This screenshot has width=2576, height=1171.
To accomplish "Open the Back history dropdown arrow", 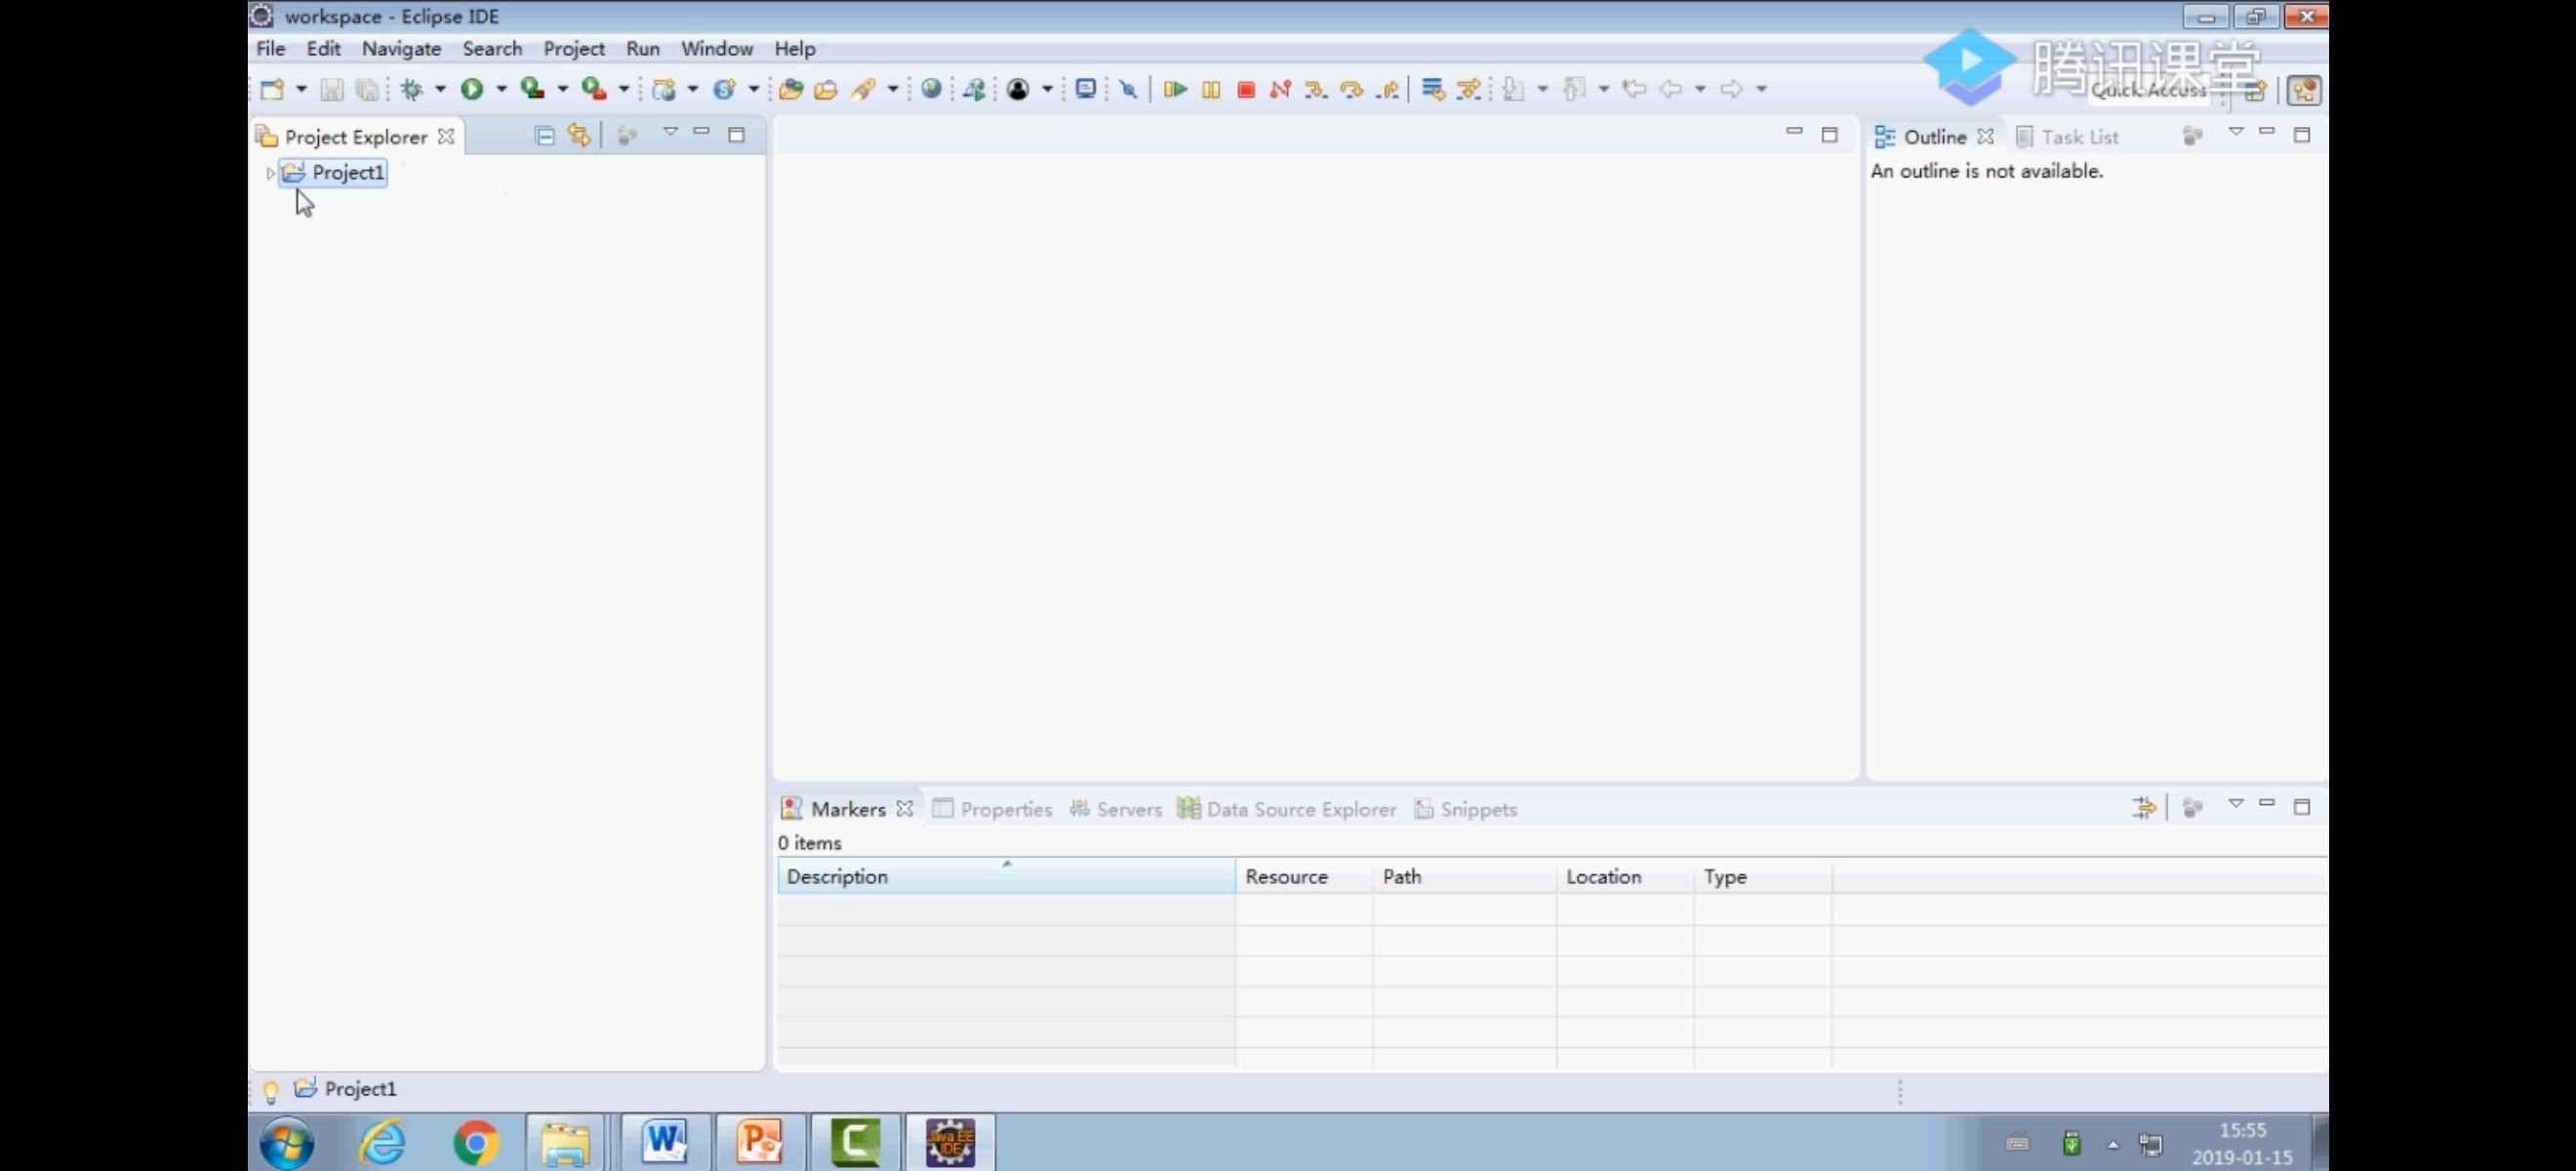I will coord(1700,89).
